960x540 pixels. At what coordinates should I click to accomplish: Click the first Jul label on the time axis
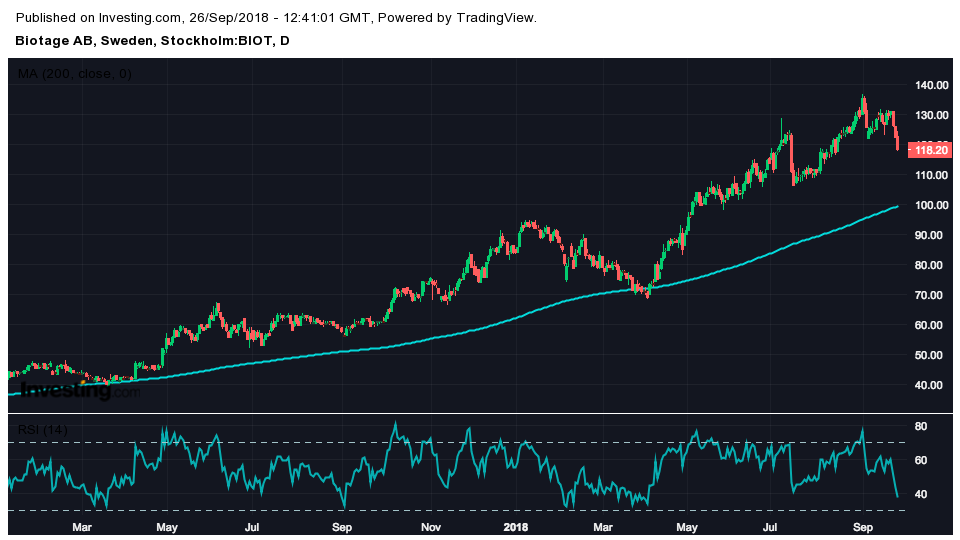pyautogui.click(x=252, y=527)
